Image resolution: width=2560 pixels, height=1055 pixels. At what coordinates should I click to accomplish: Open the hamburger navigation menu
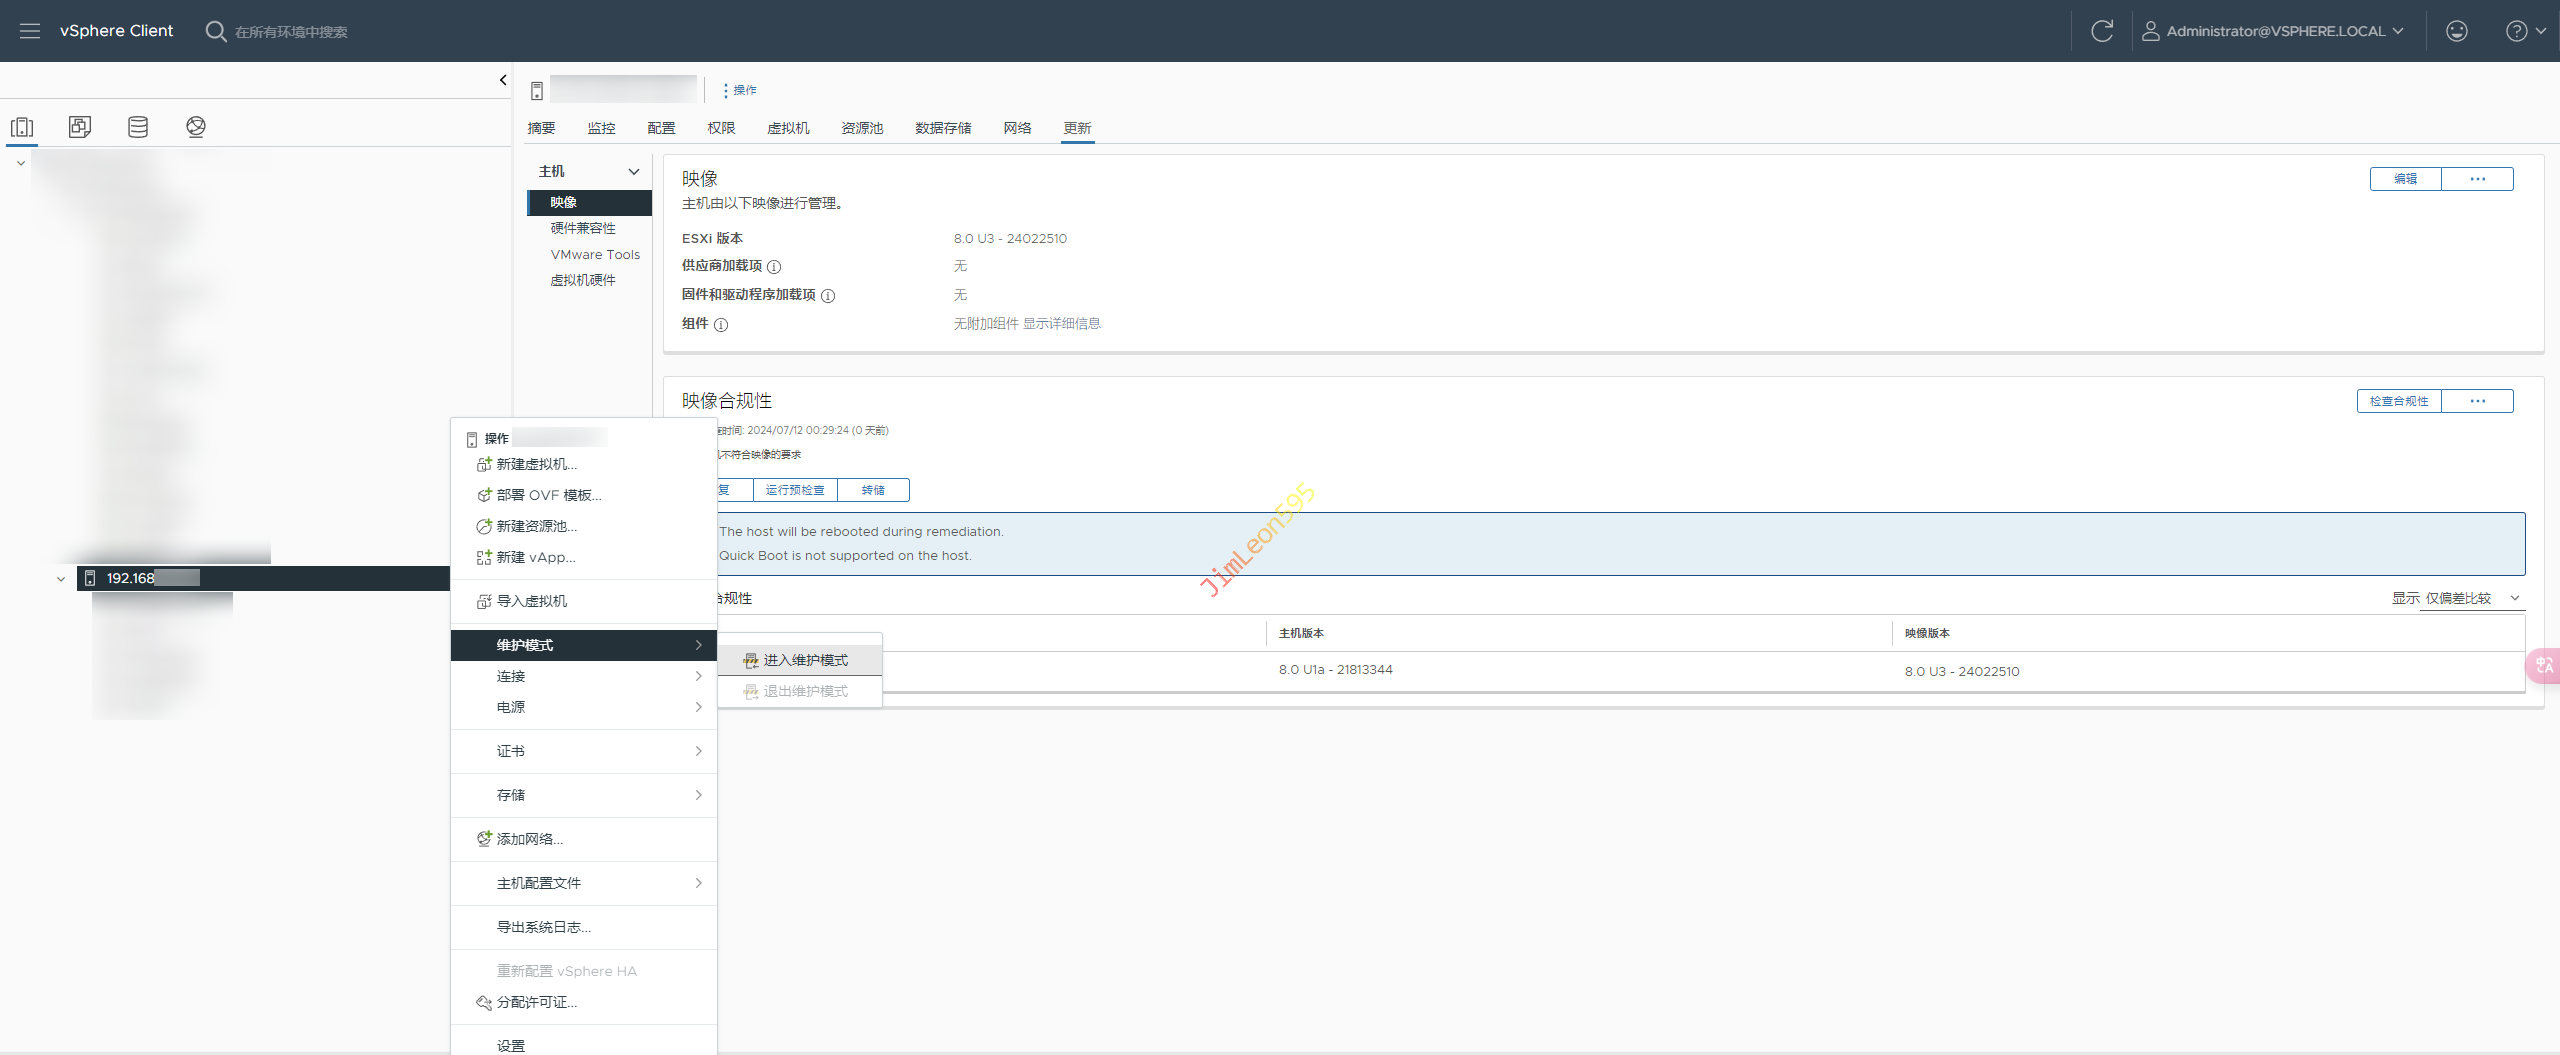30,31
